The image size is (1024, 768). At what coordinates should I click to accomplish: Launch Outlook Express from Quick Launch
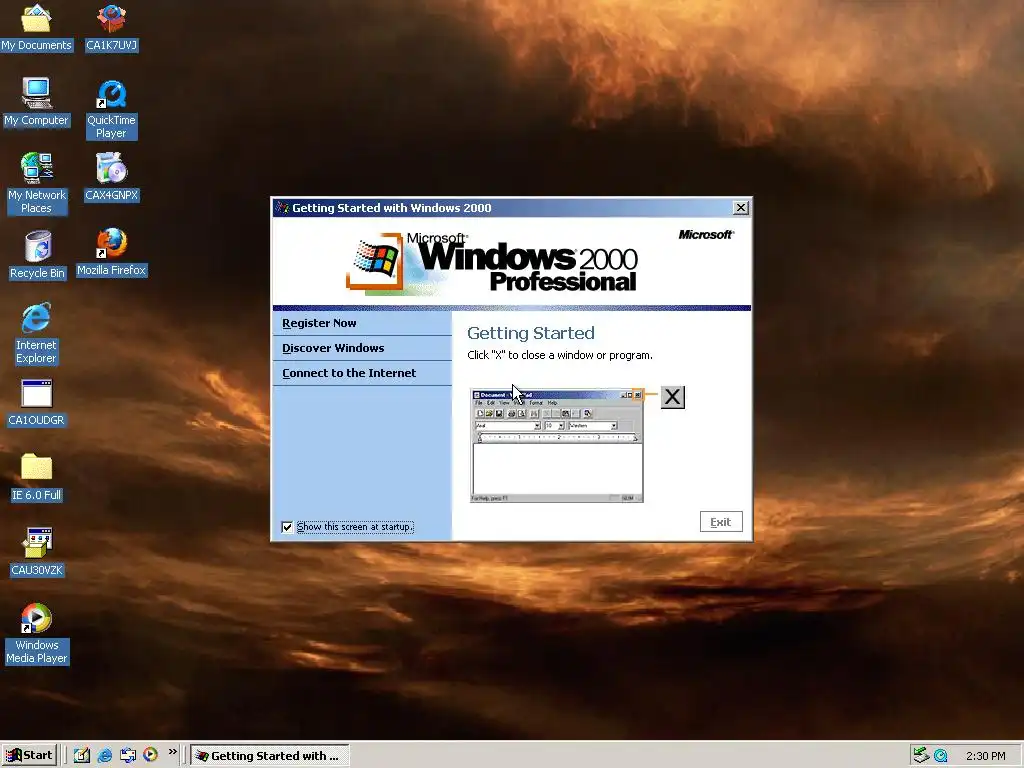[127, 755]
